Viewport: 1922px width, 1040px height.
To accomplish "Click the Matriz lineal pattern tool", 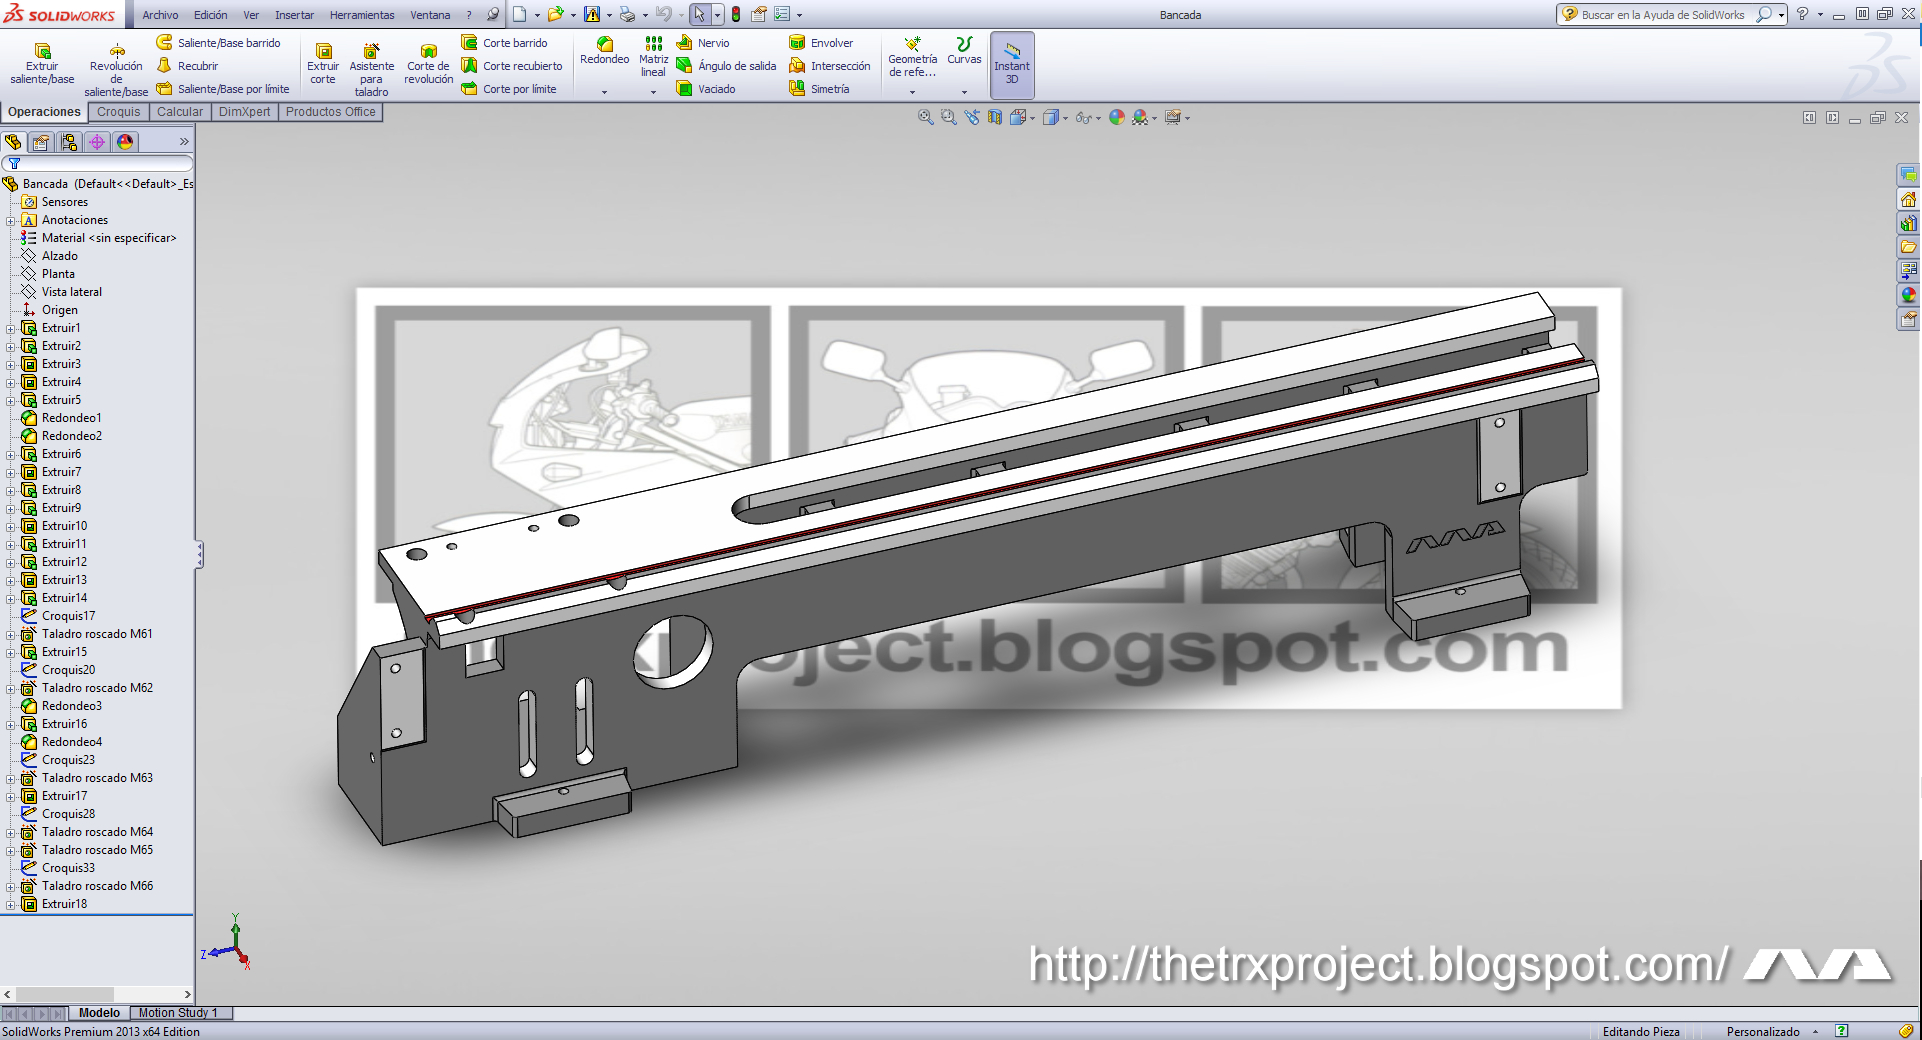I will [x=653, y=57].
